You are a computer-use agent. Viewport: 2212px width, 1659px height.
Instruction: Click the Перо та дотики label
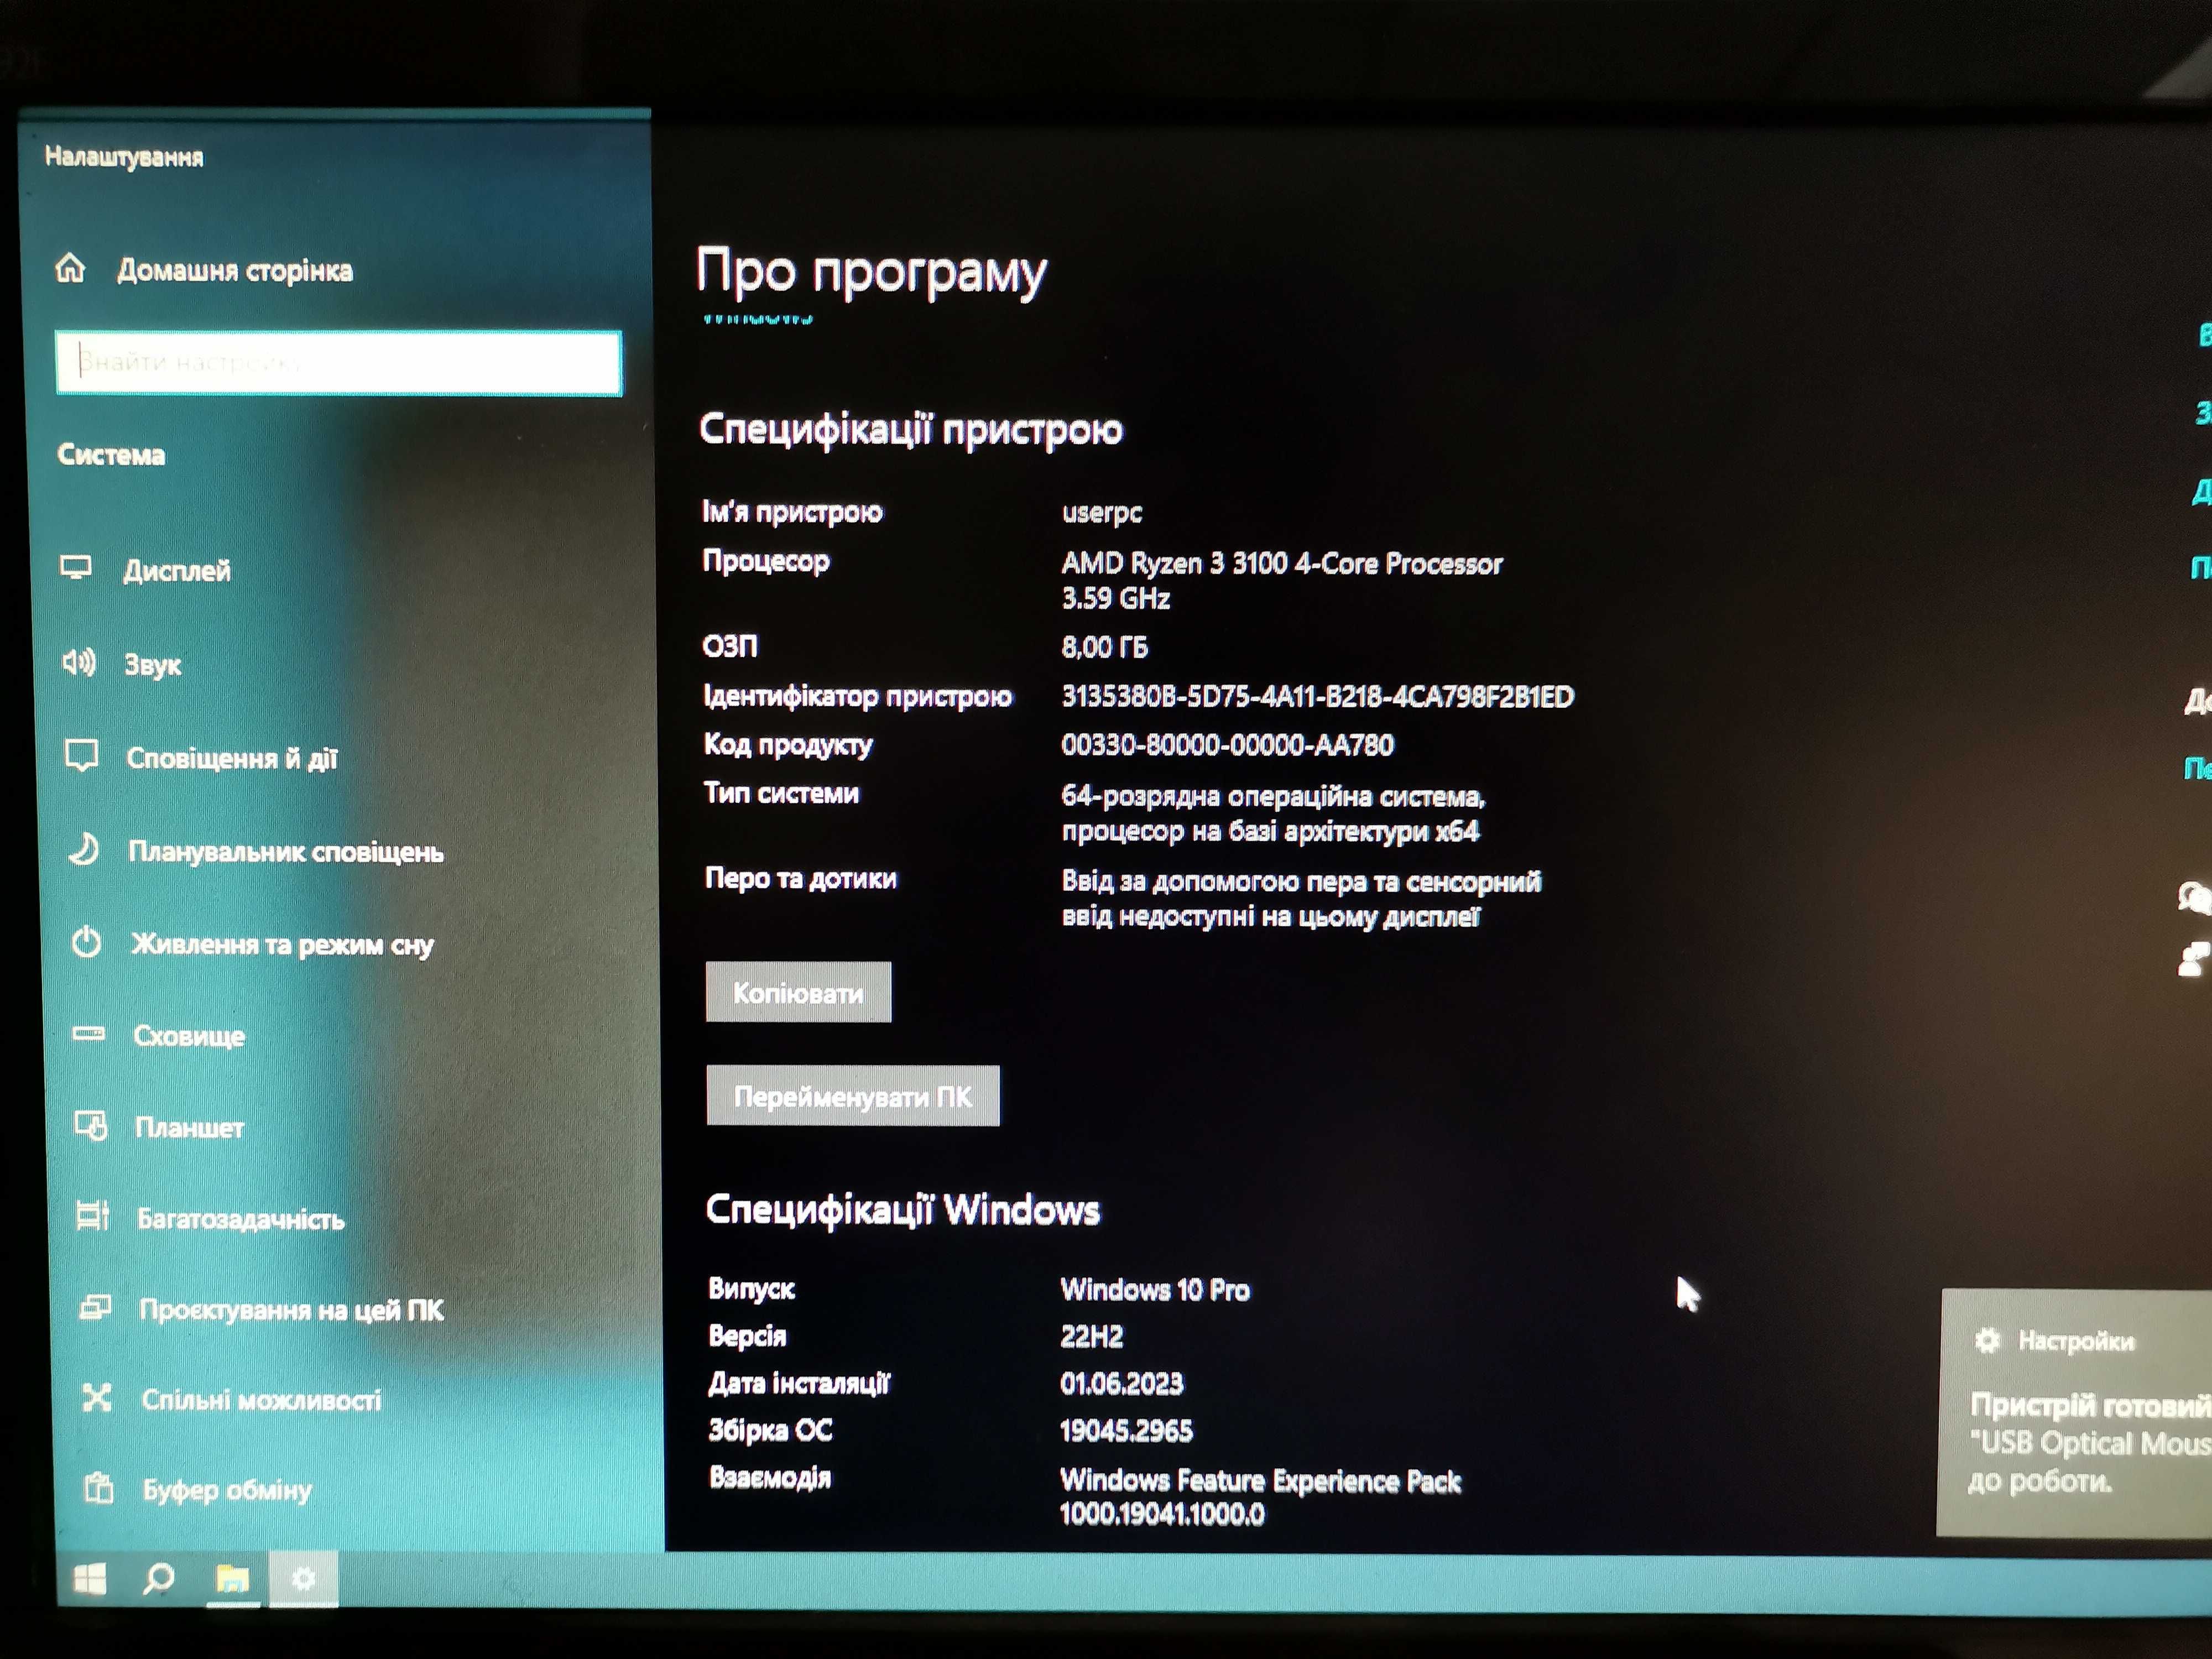coord(800,878)
